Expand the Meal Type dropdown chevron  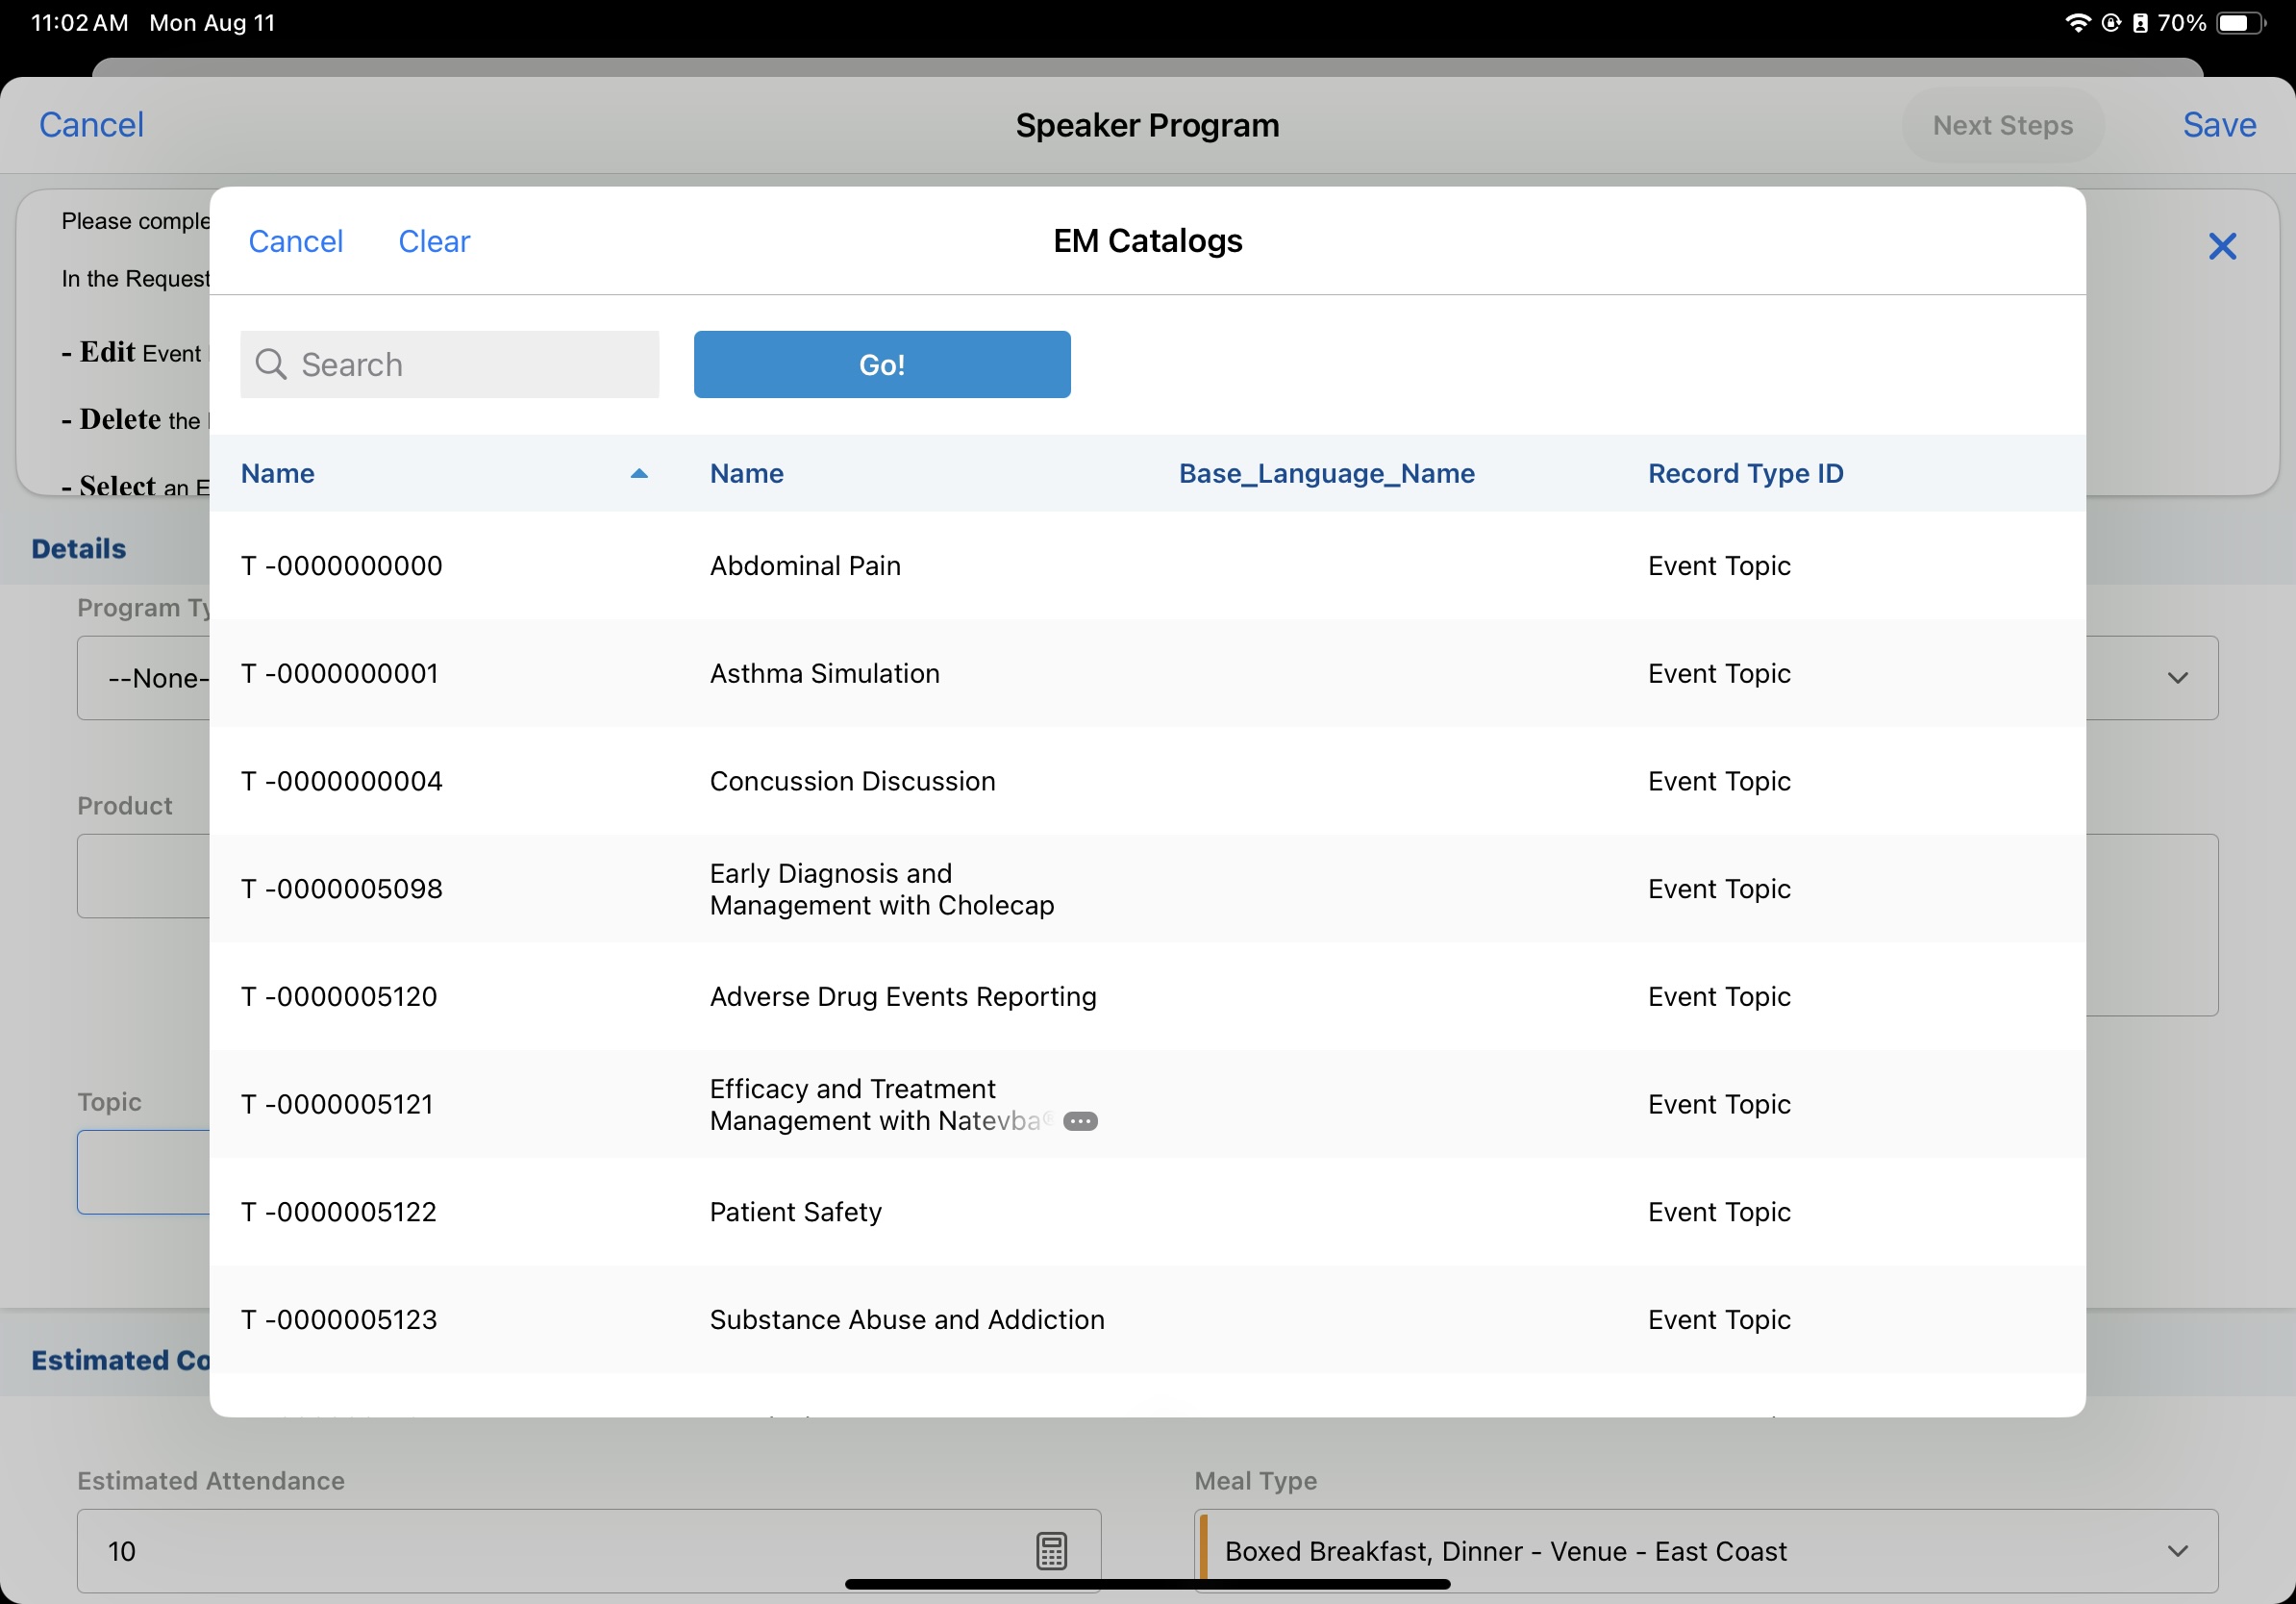pos(2177,1550)
